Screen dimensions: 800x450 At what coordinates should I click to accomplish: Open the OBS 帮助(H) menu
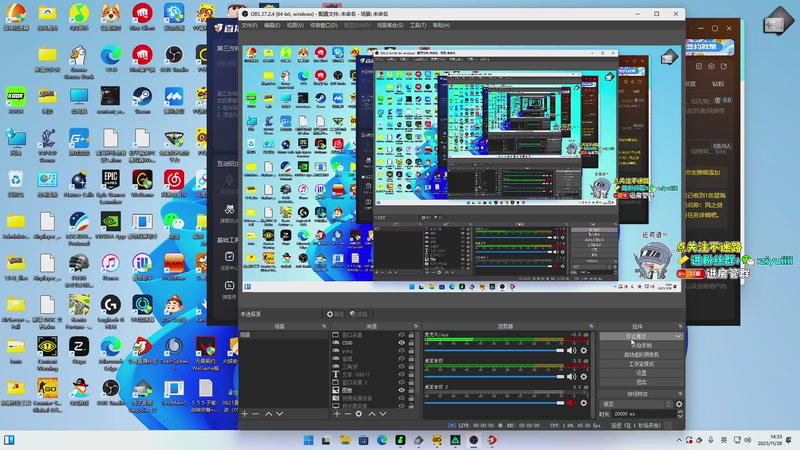coord(441,26)
